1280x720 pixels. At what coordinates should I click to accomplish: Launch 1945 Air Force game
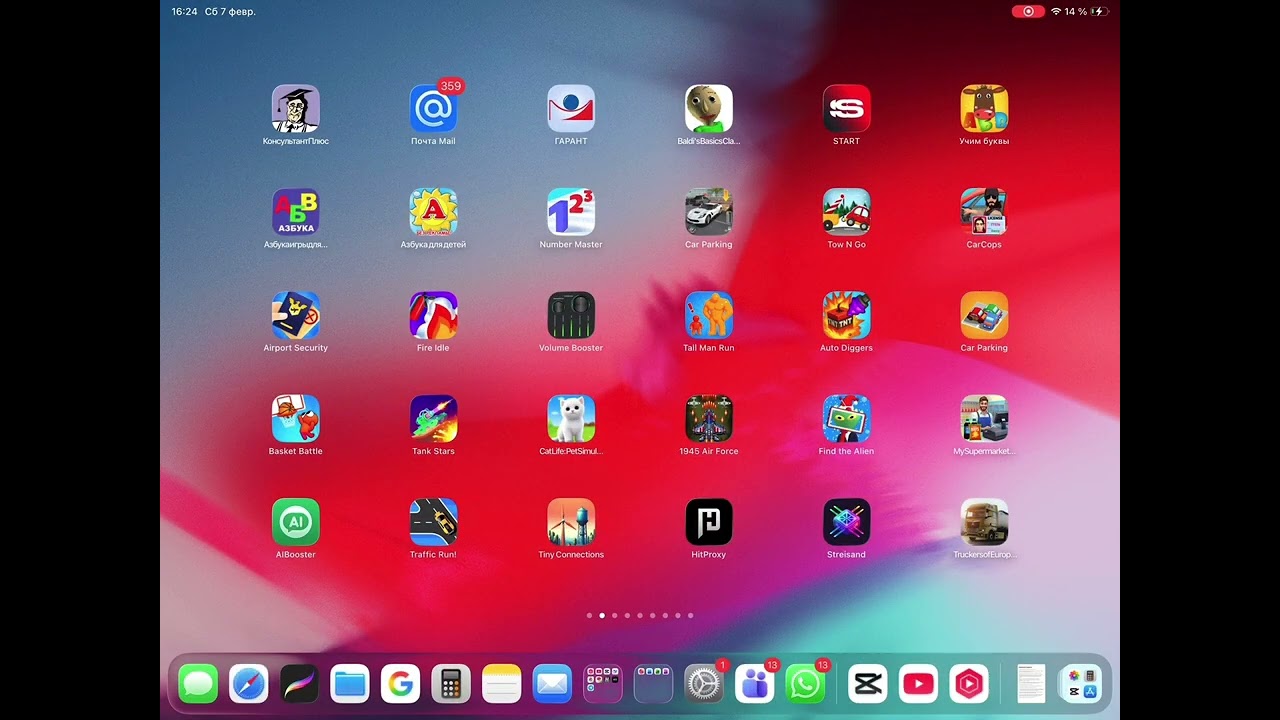point(709,418)
